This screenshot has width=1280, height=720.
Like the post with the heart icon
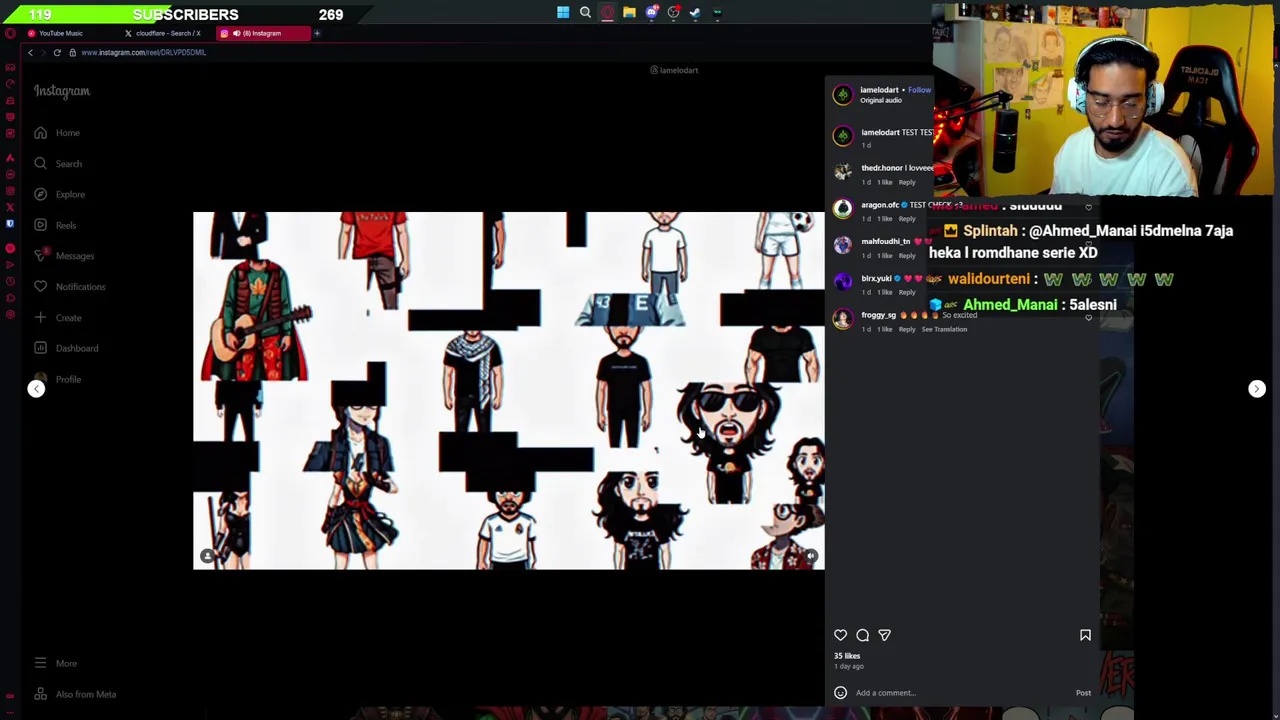840,635
